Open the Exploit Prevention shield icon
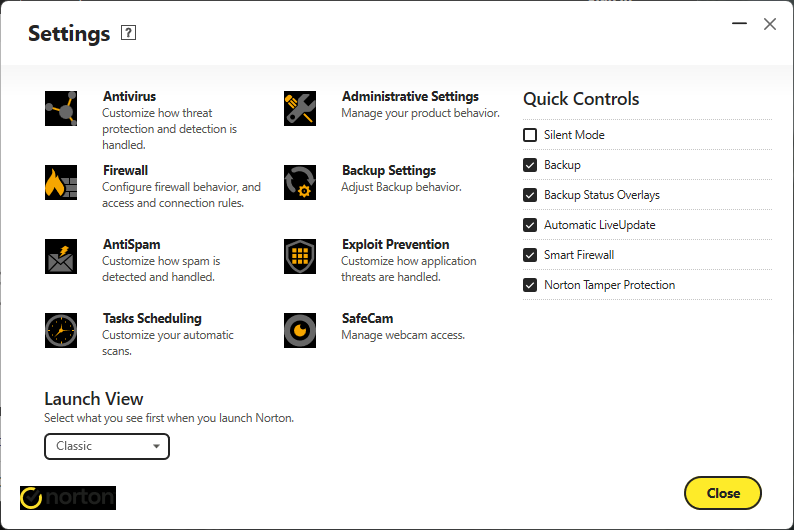The image size is (794, 530). click(300, 256)
